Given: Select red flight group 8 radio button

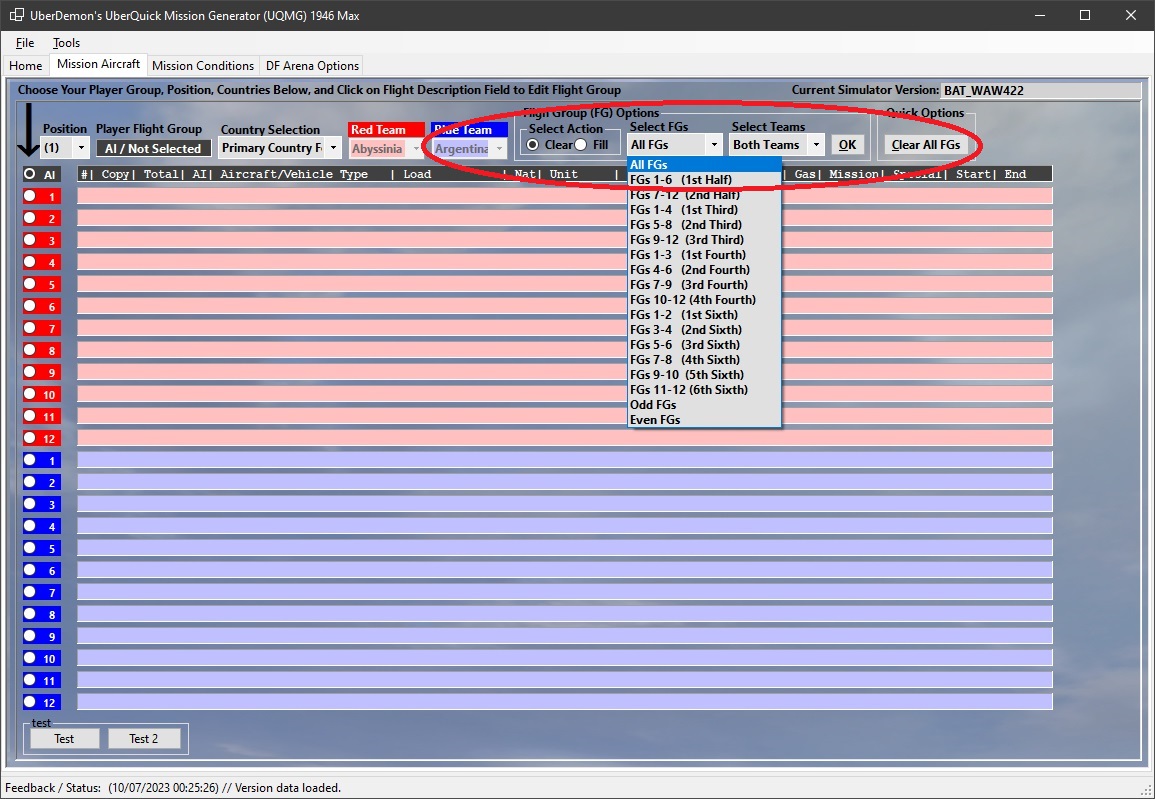Looking at the screenshot, I should (x=29, y=350).
